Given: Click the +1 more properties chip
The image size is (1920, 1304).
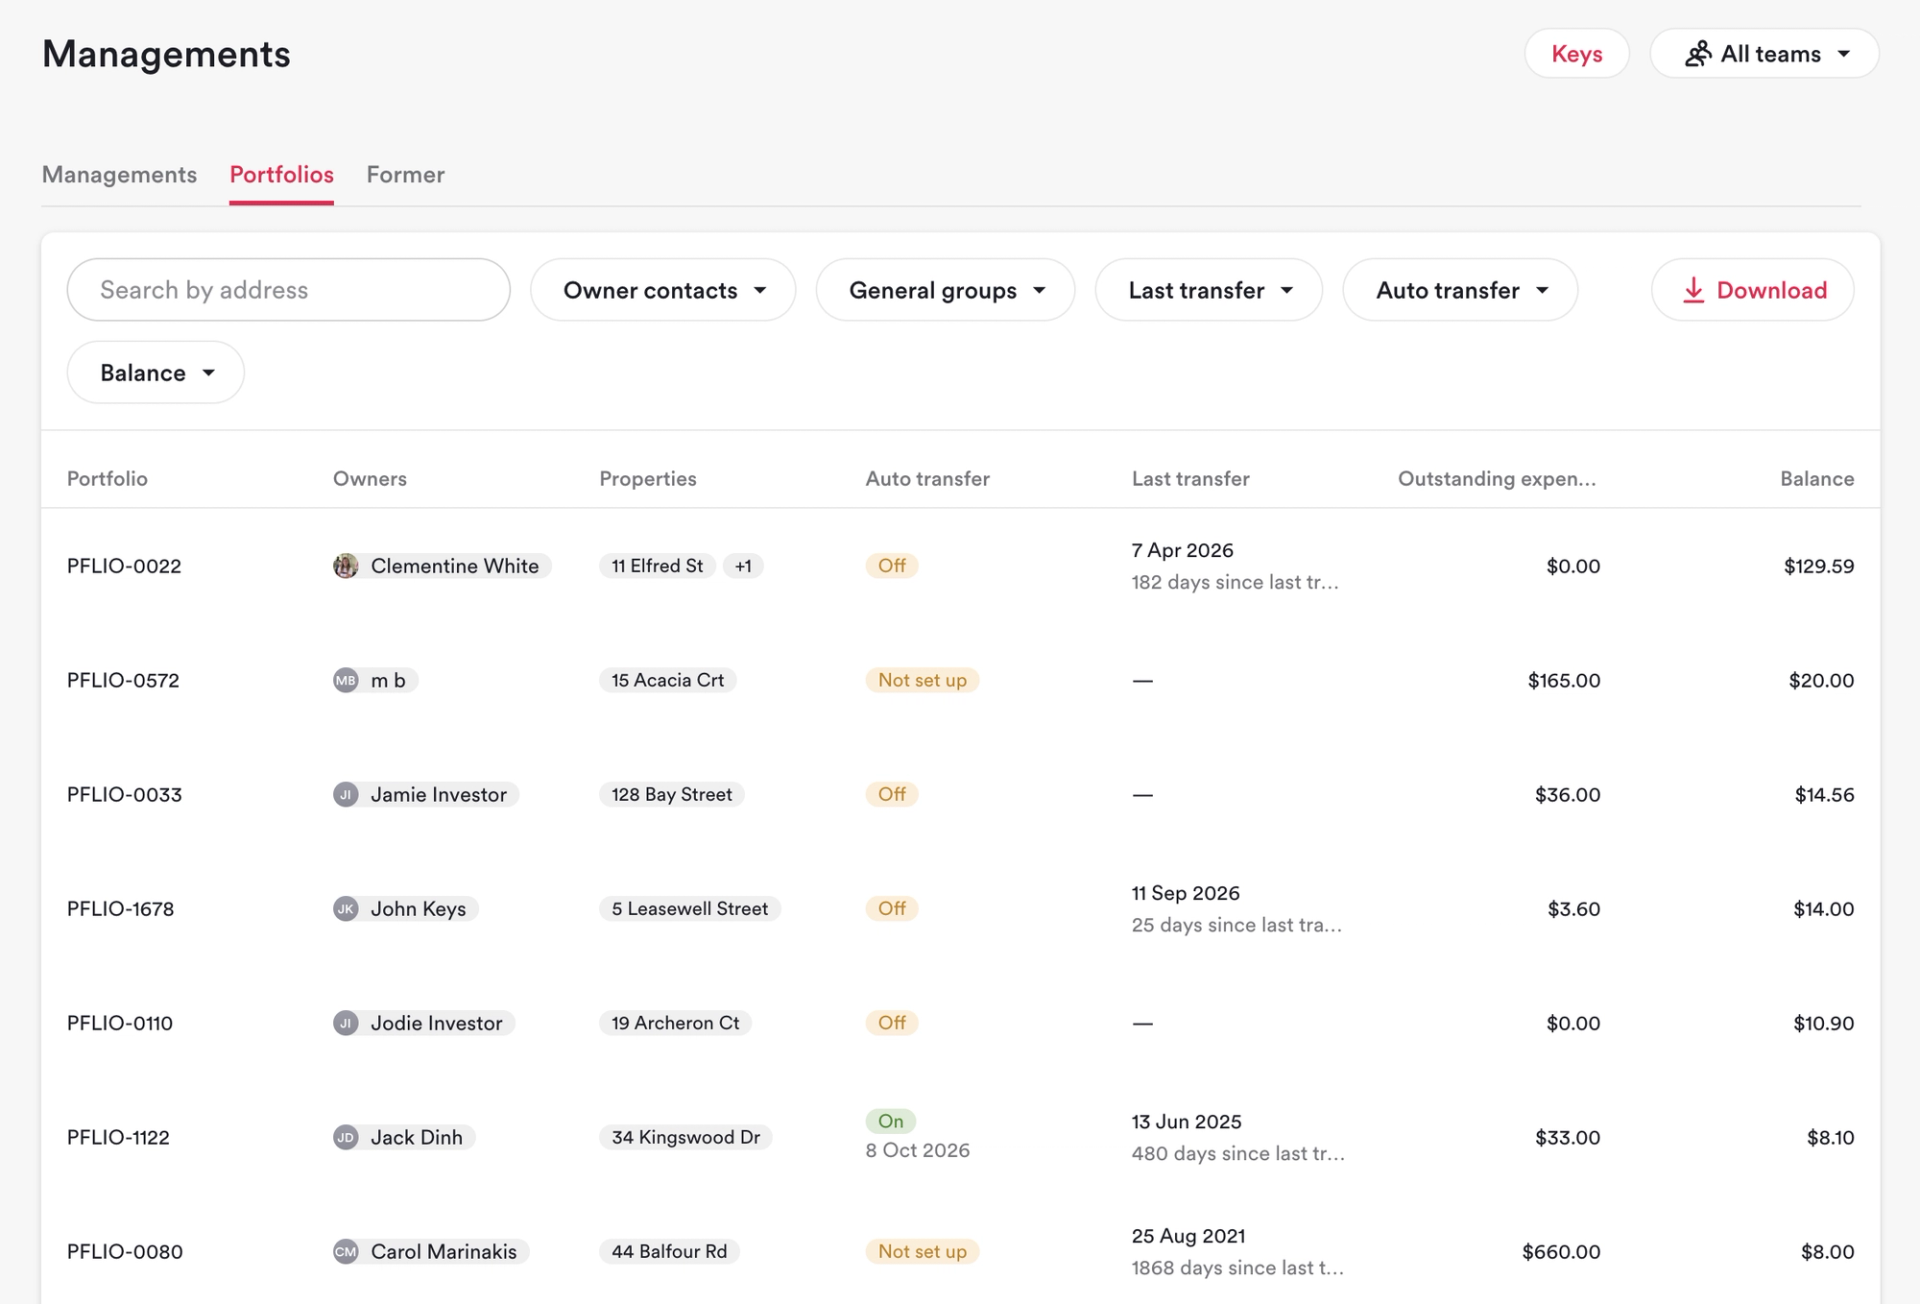Looking at the screenshot, I should click(x=743, y=566).
